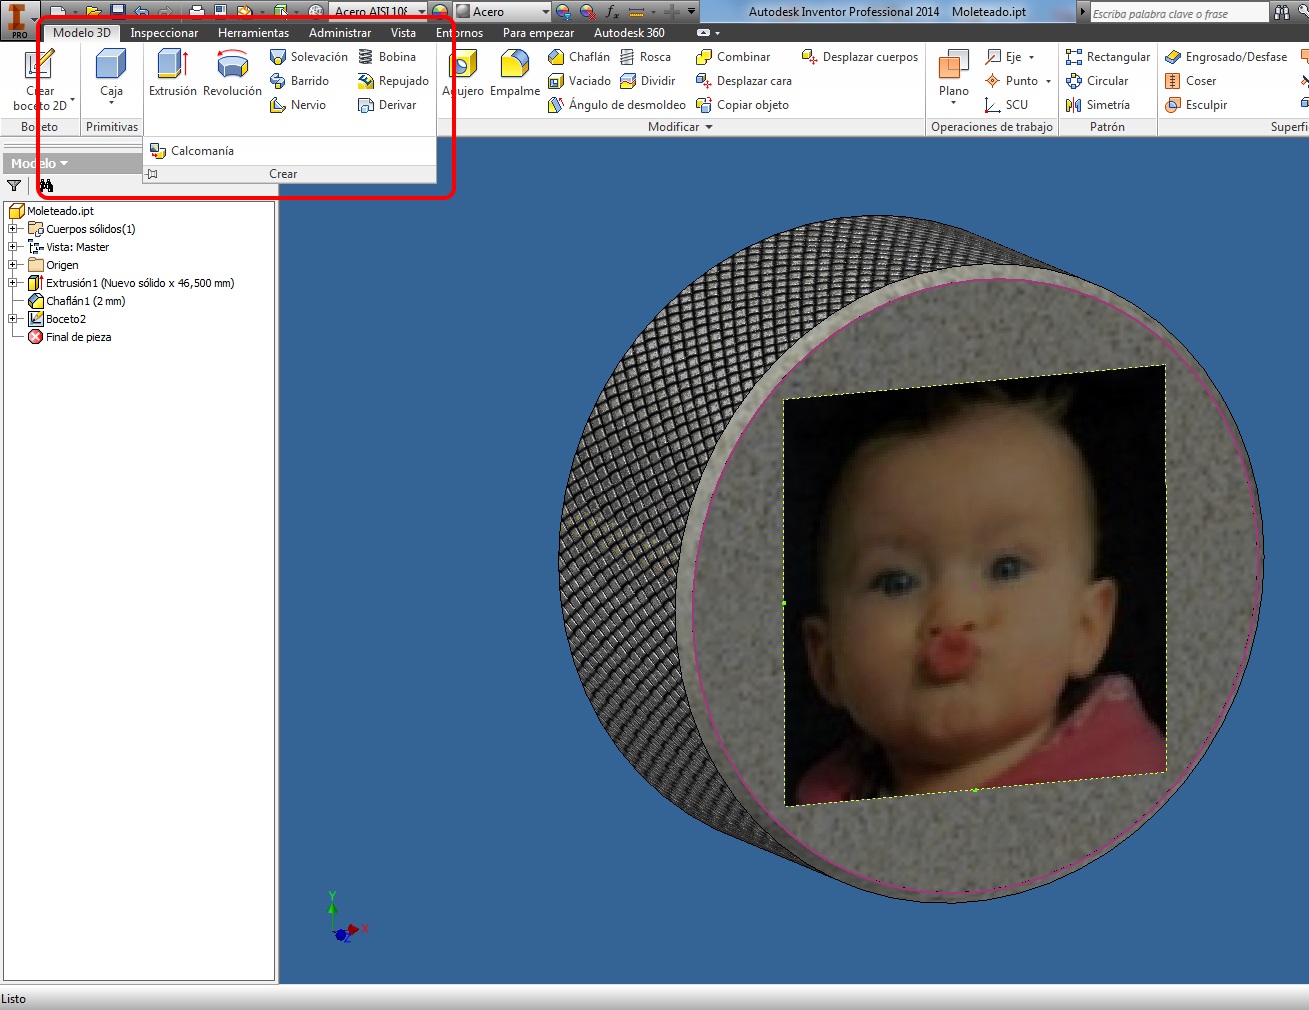The width and height of the screenshot is (1309, 1010).
Task: Click the Simetría mirror tool
Action: (x=1098, y=105)
